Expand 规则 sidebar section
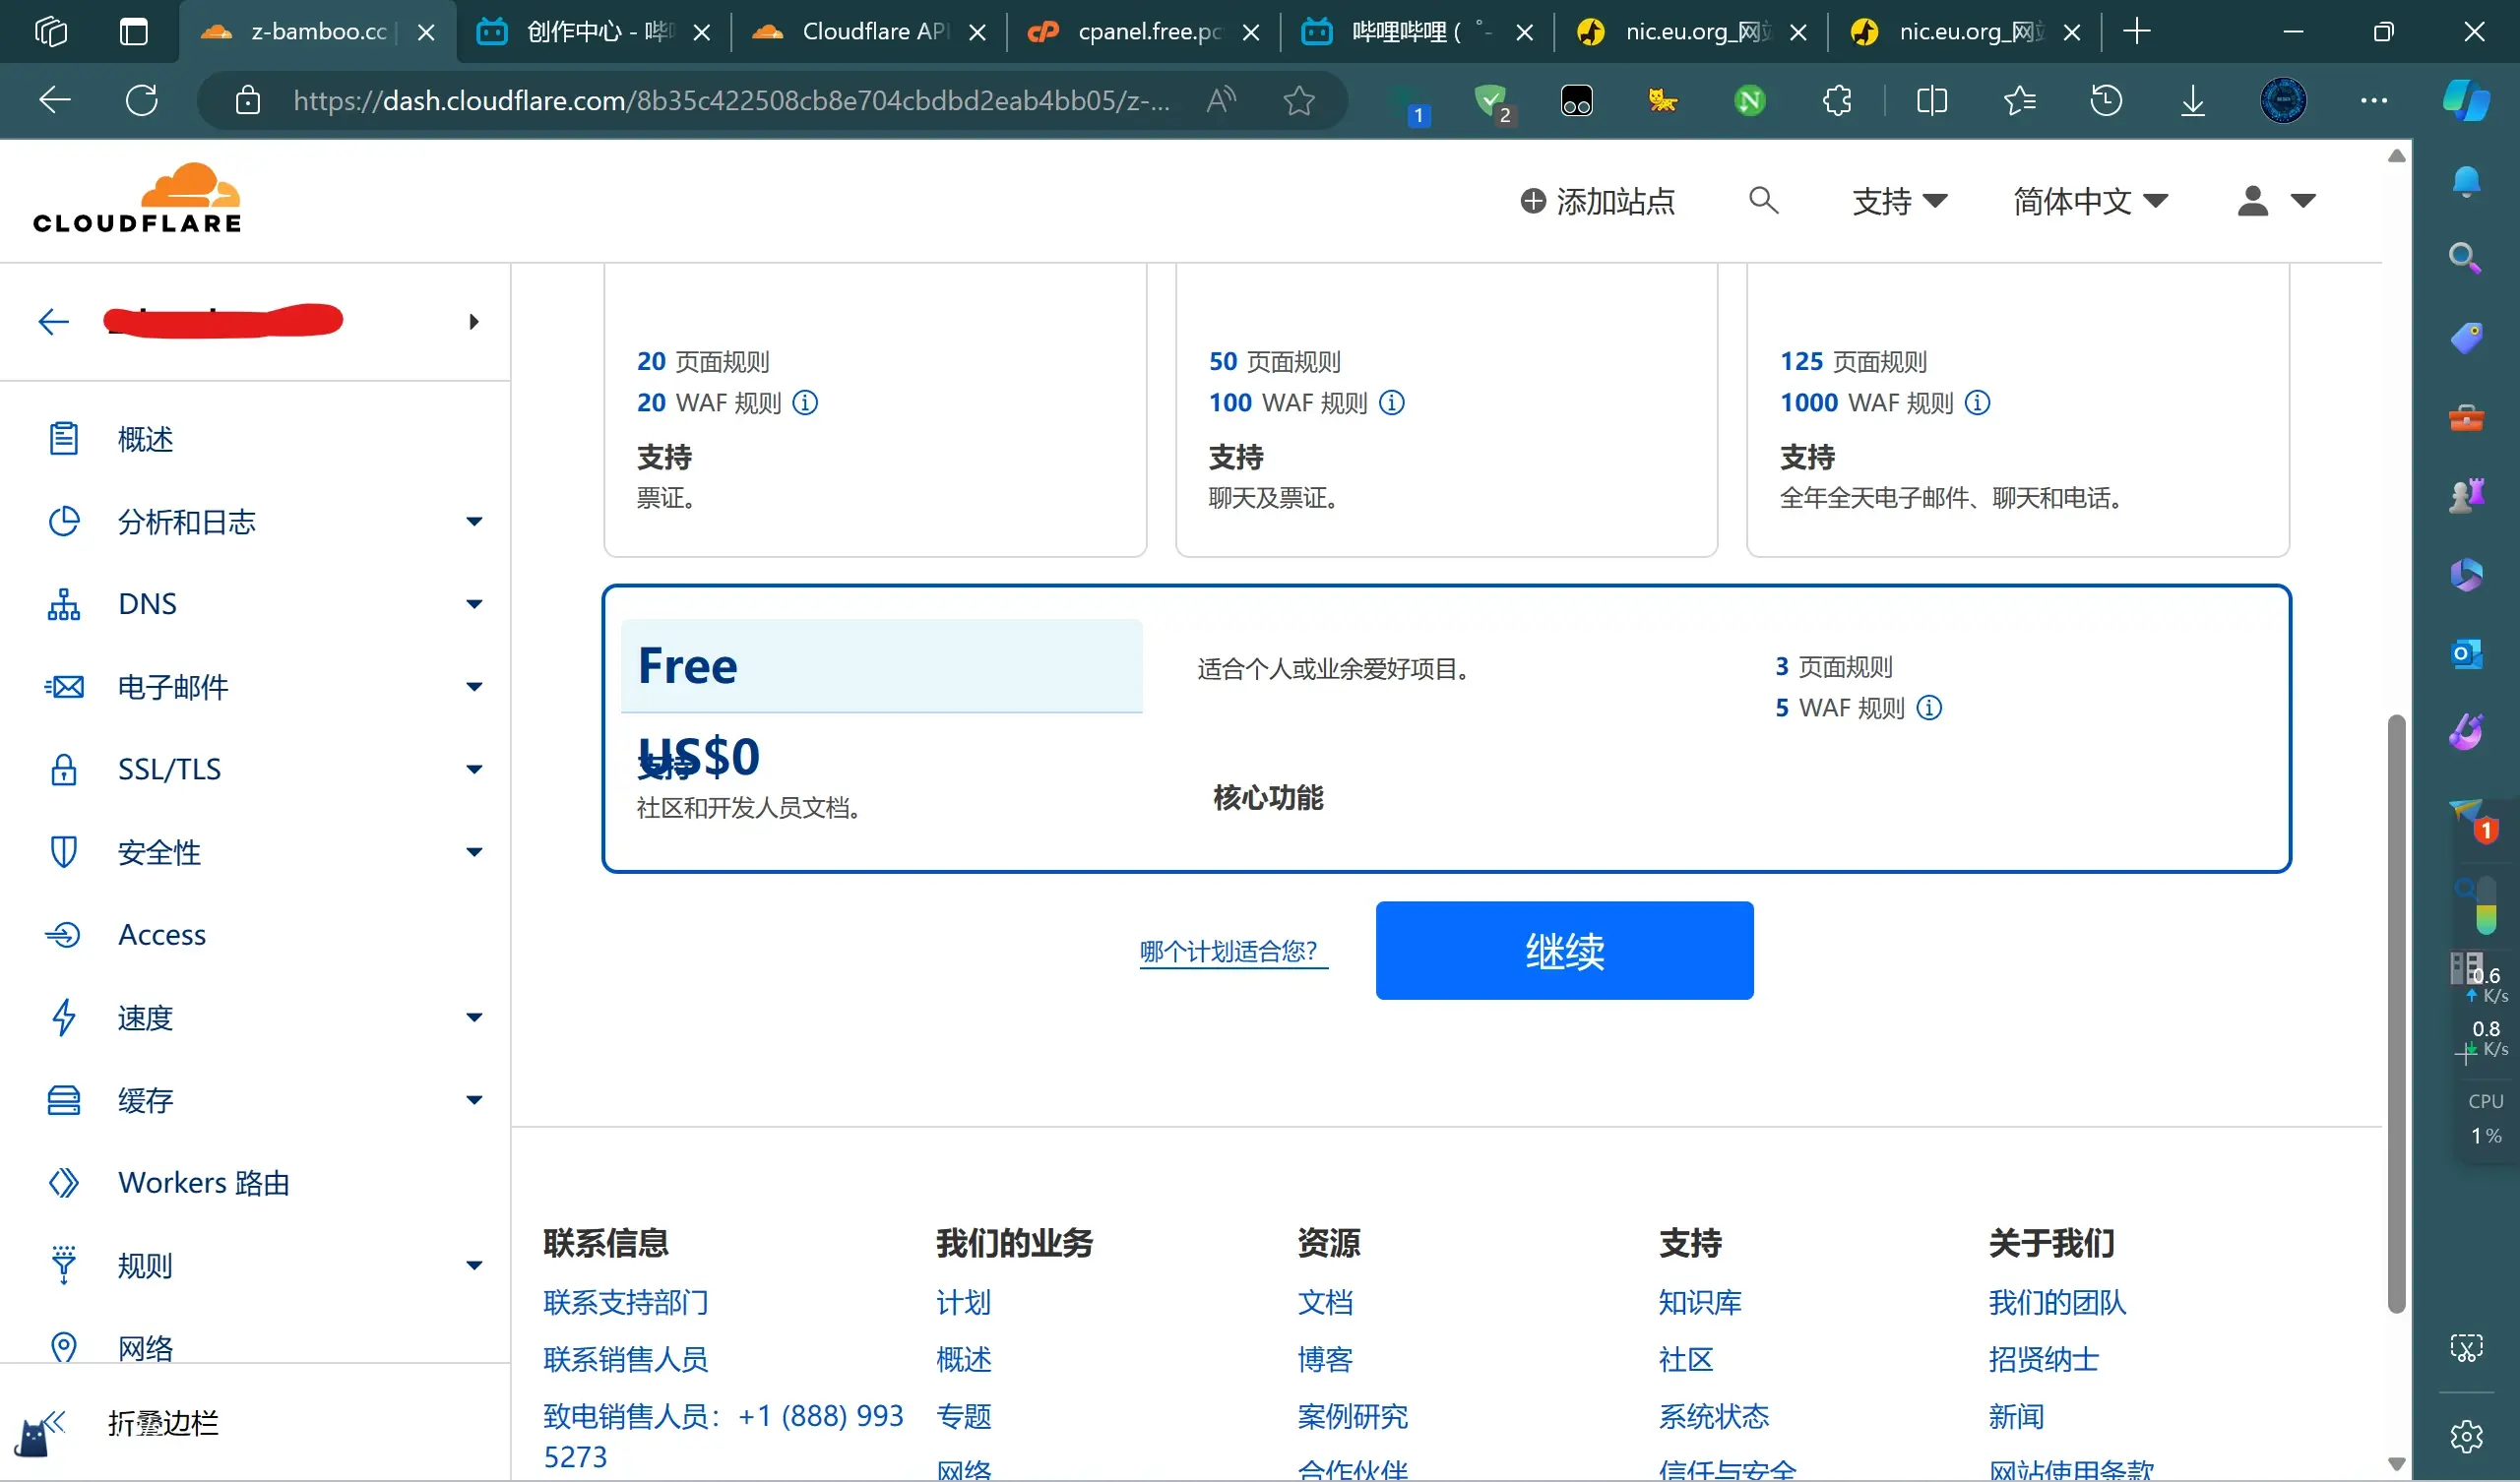The image size is (2520, 1482). pos(474,1266)
